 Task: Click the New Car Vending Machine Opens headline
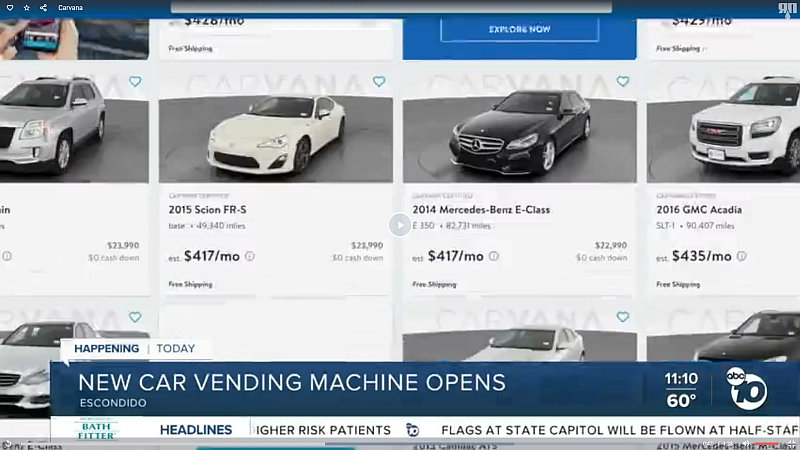(x=292, y=383)
